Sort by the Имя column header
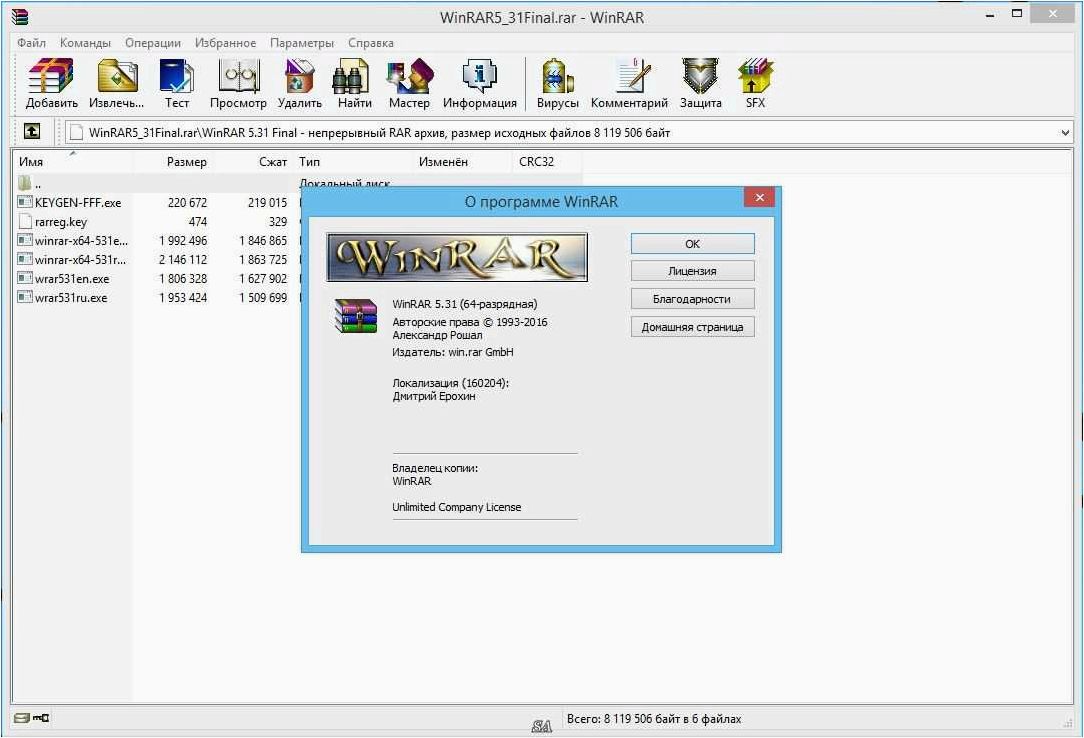1084x738 pixels. click(73, 162)
